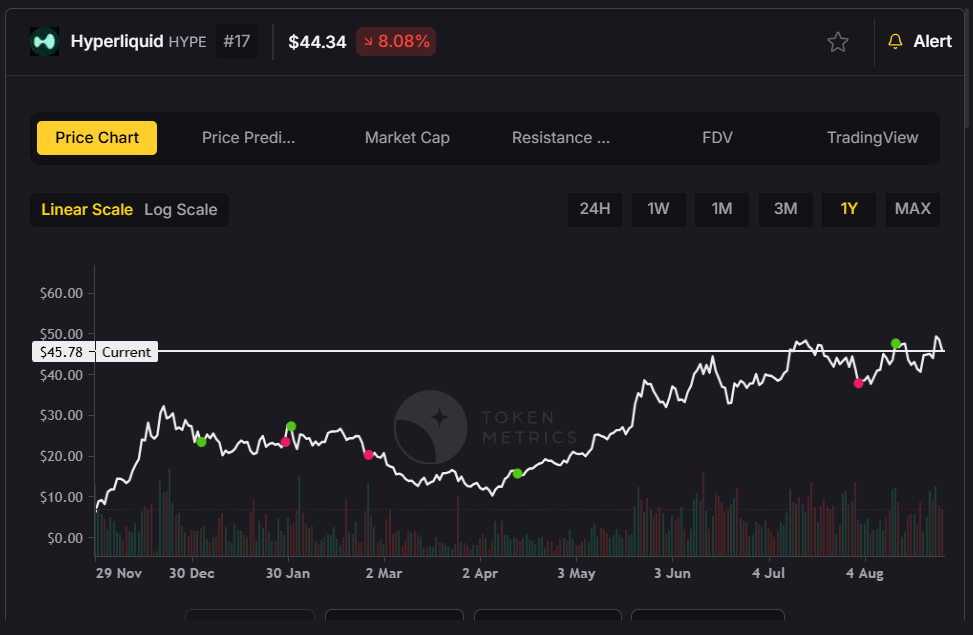Switch chart to Log Scale

point(181,210)
